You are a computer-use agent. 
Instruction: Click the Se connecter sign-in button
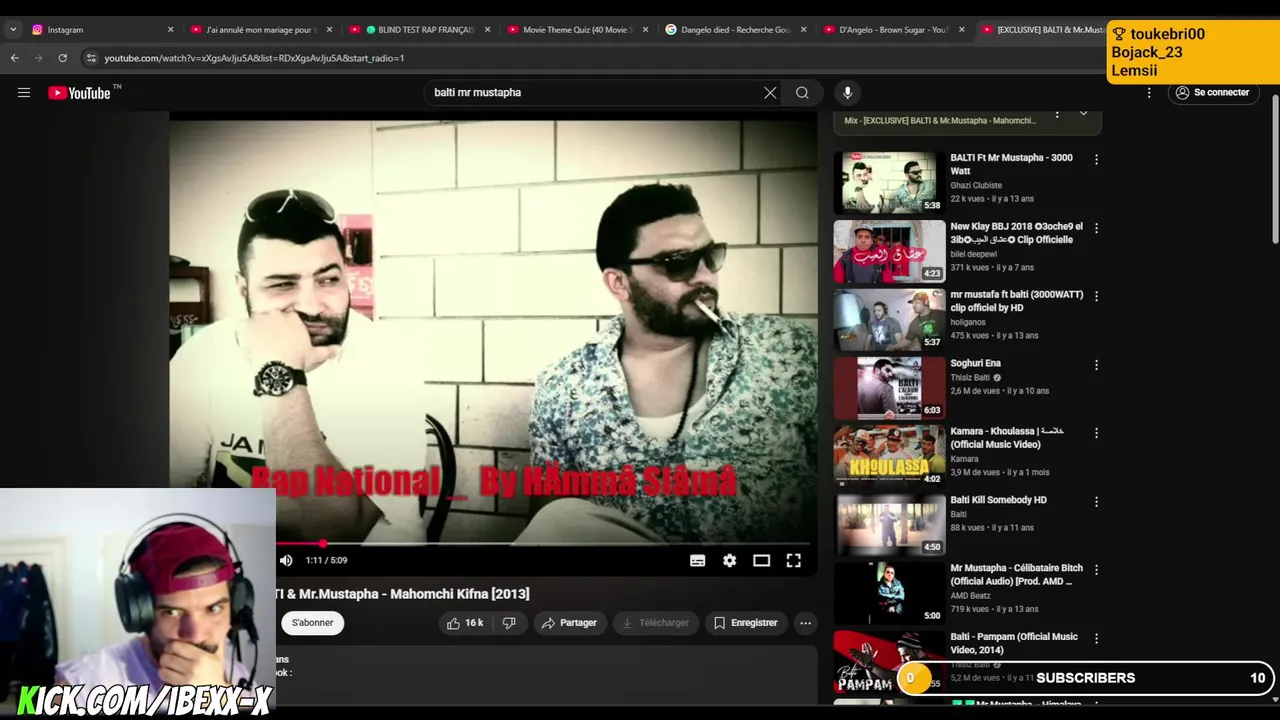coord(1212,93)
